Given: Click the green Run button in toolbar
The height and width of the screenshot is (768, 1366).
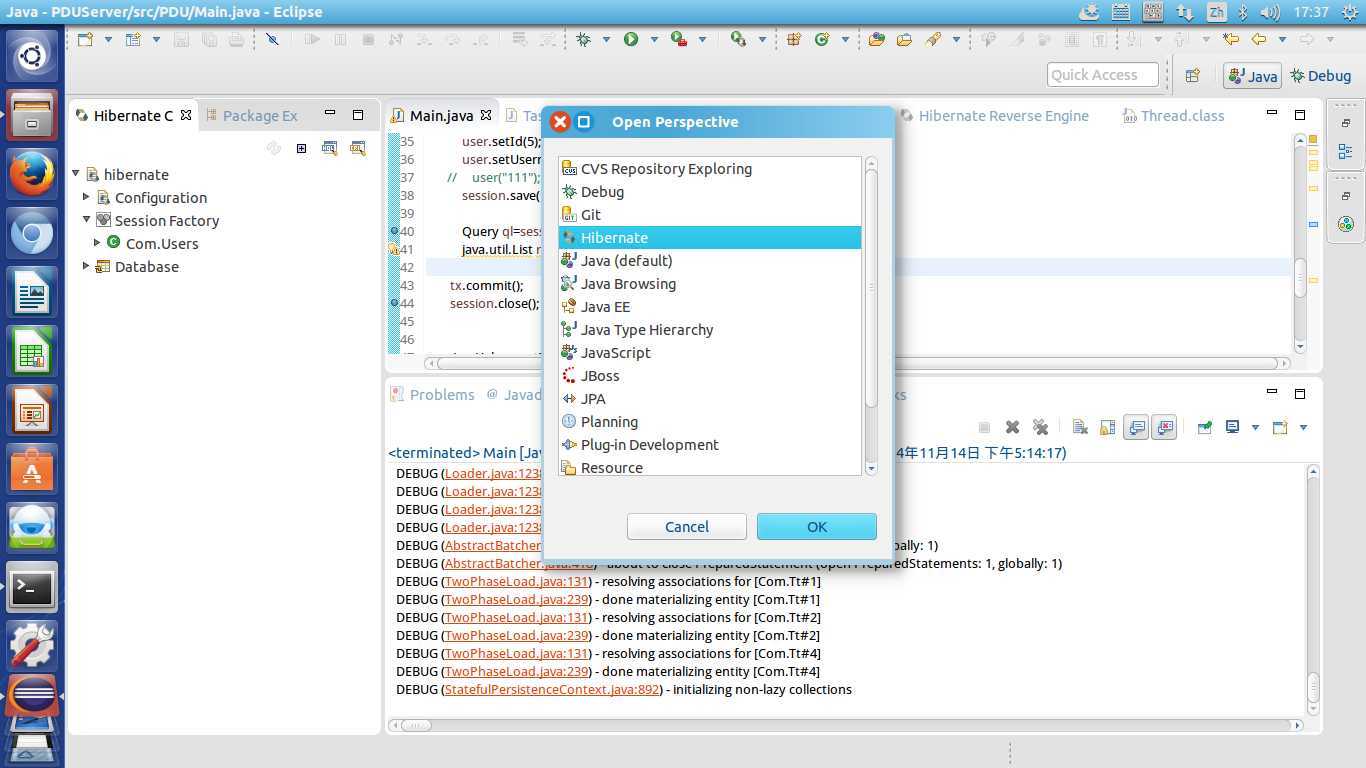Looking at the screenshot, I should pos(631,39).
